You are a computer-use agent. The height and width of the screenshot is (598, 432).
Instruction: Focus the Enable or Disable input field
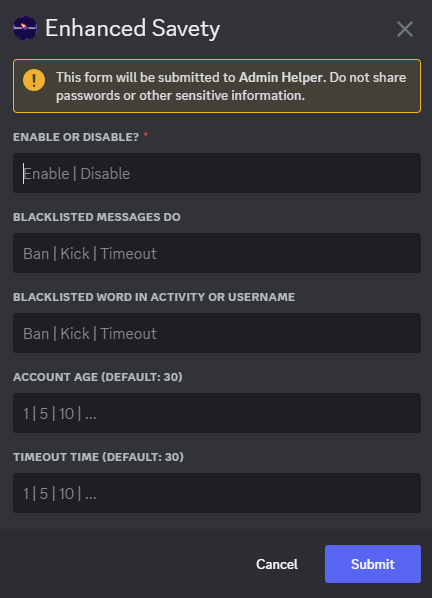point(217,173)
